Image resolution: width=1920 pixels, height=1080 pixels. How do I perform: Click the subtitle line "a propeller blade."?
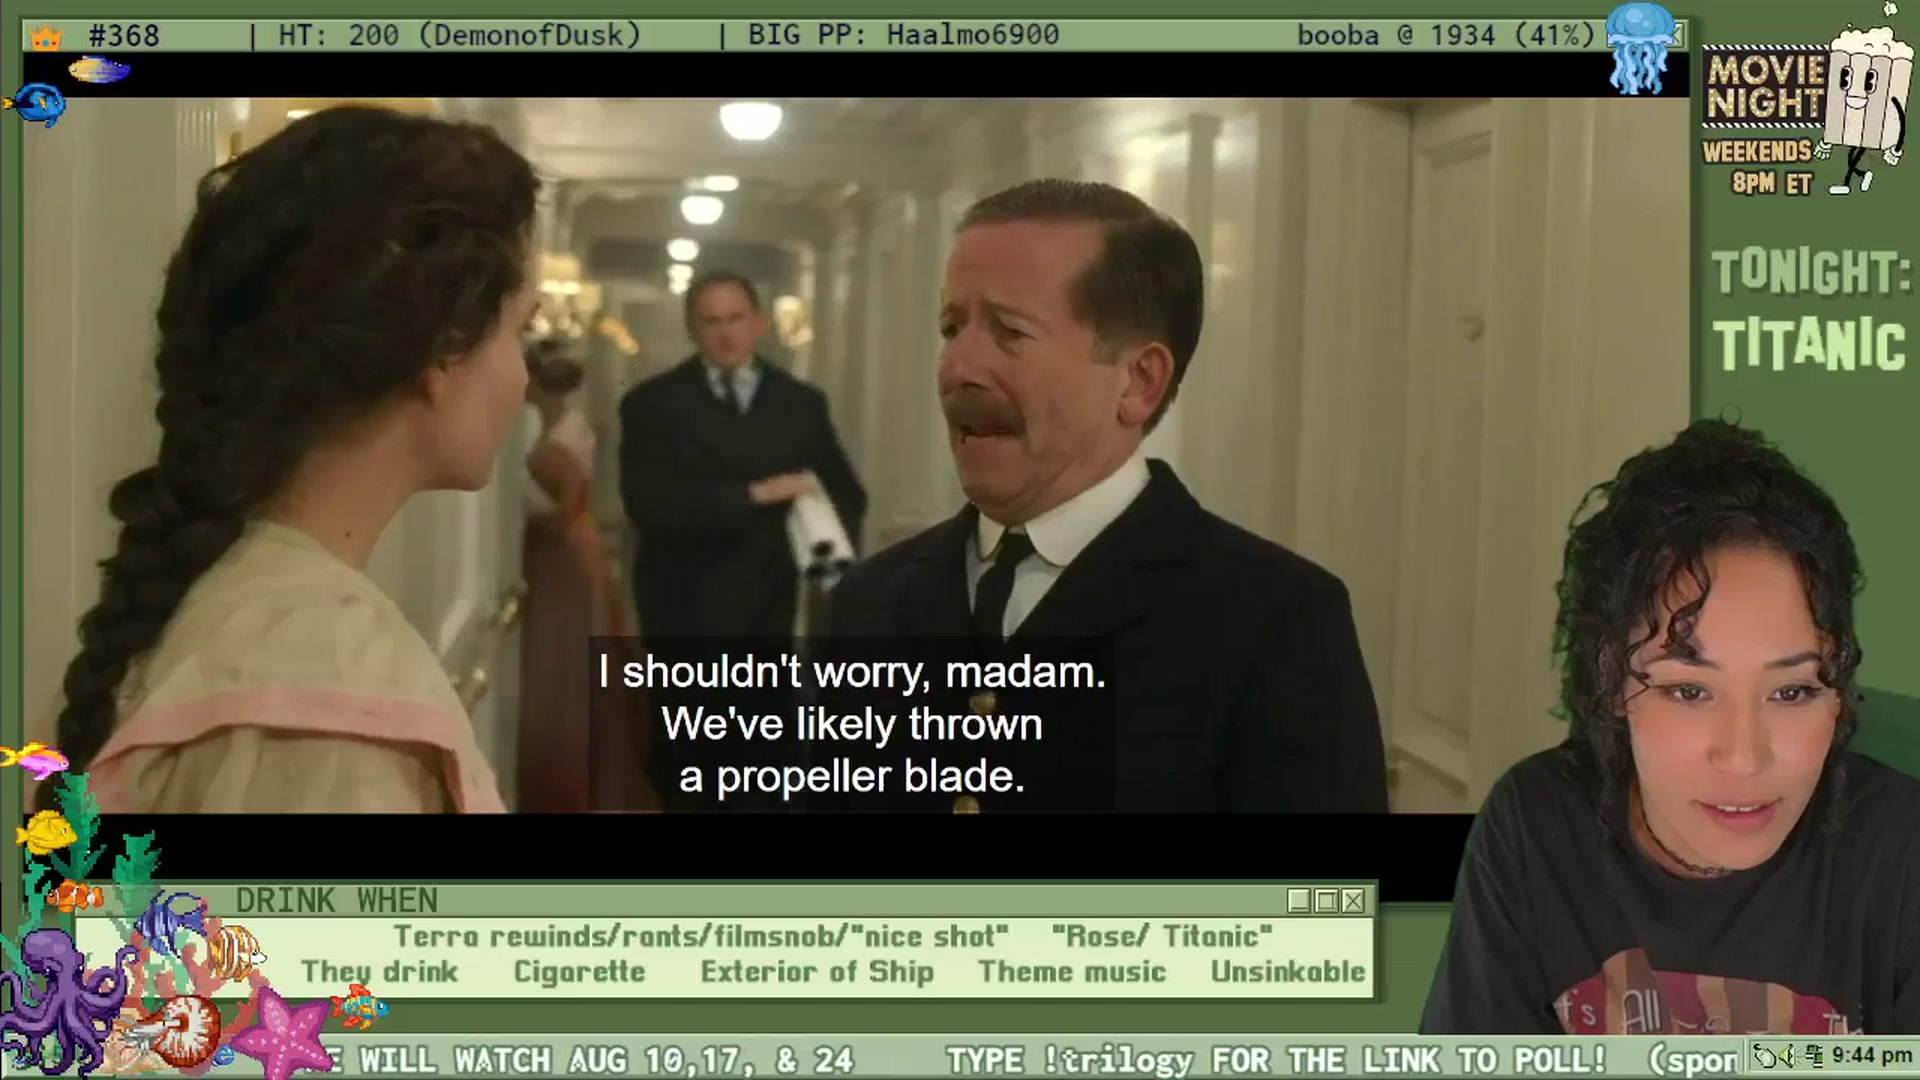[852, 777]
